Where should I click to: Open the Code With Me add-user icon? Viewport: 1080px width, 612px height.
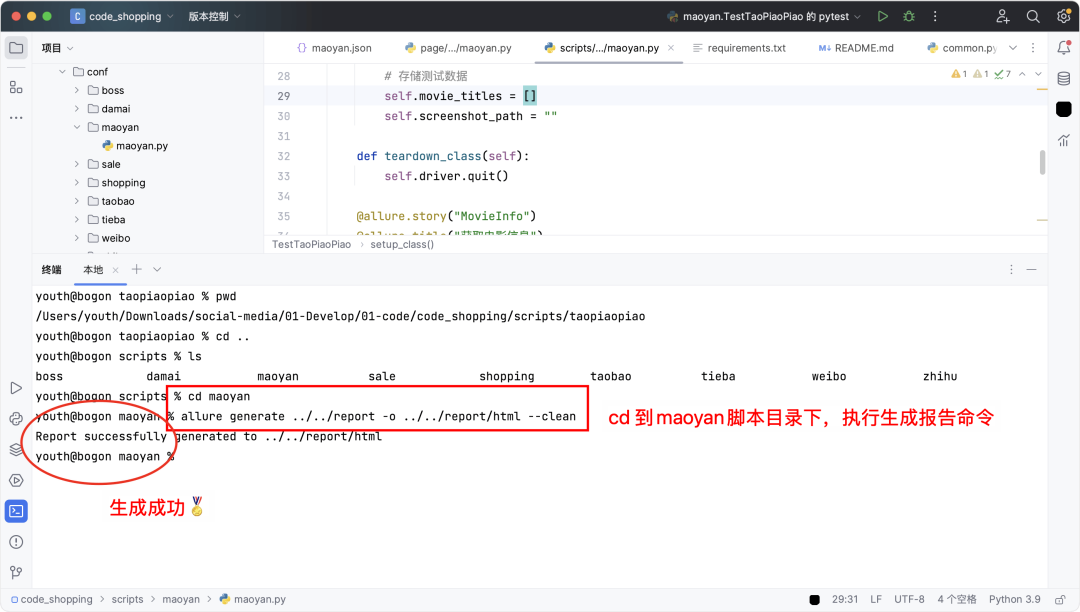coord(1003,17)
